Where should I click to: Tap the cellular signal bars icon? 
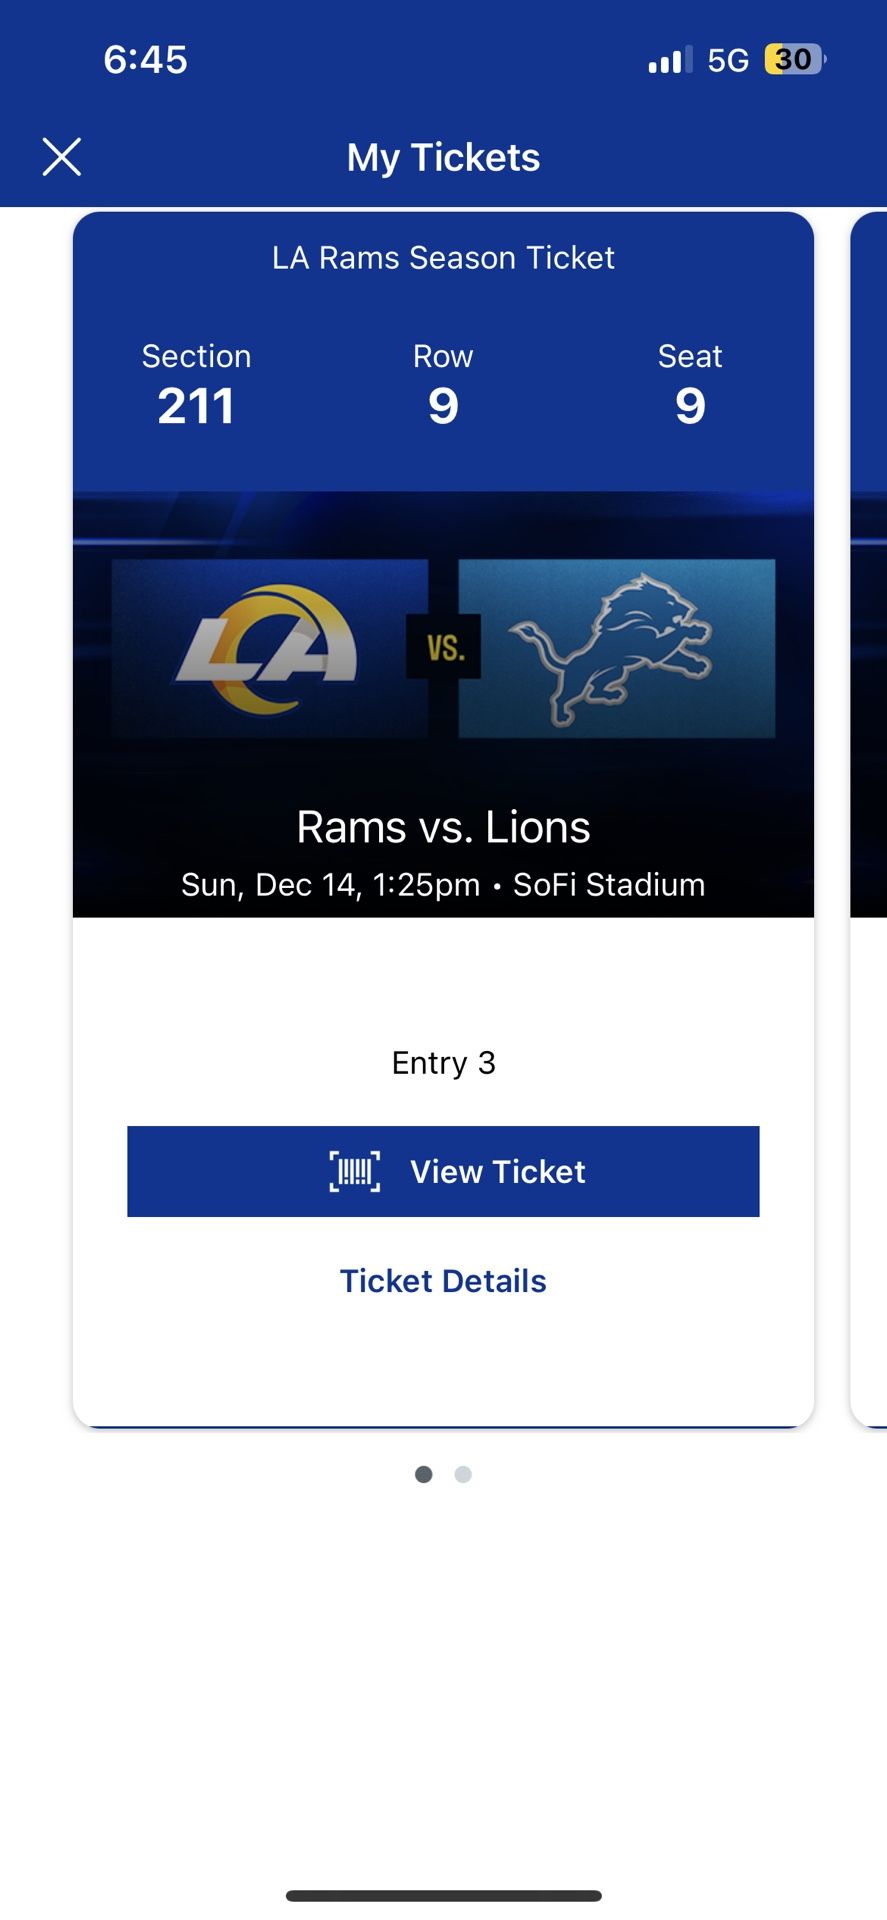[x=668, y=59]
